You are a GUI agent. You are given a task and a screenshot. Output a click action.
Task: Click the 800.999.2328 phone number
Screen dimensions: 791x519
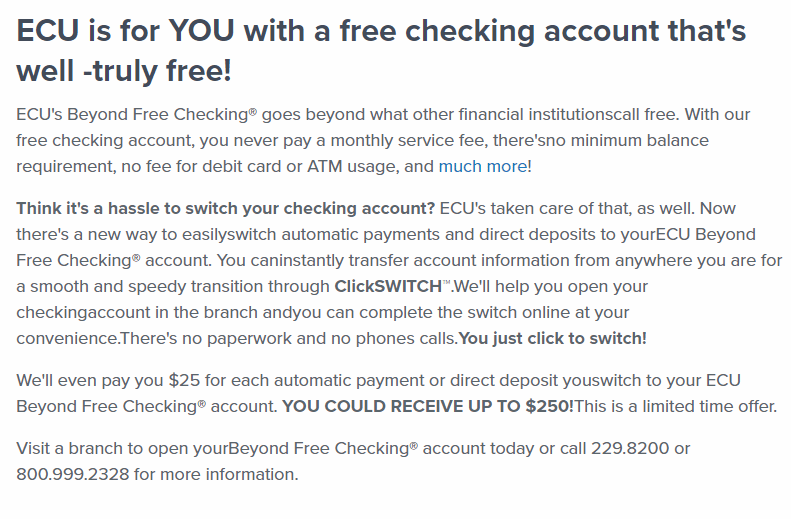pyautogui.click(x=73, y=474)
